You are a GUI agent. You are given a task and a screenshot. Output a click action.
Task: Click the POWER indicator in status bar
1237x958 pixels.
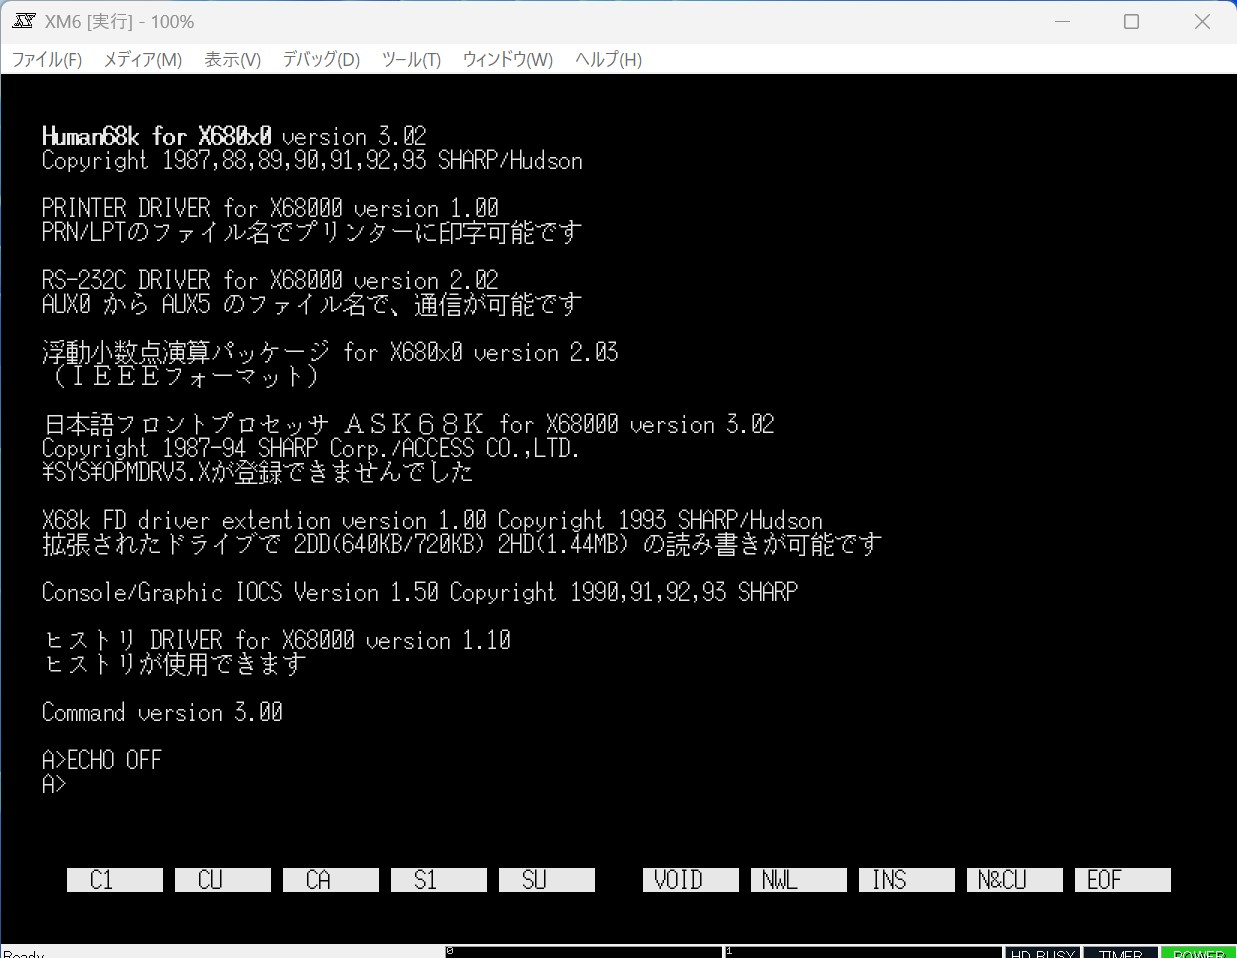[x=1198, y=952]
